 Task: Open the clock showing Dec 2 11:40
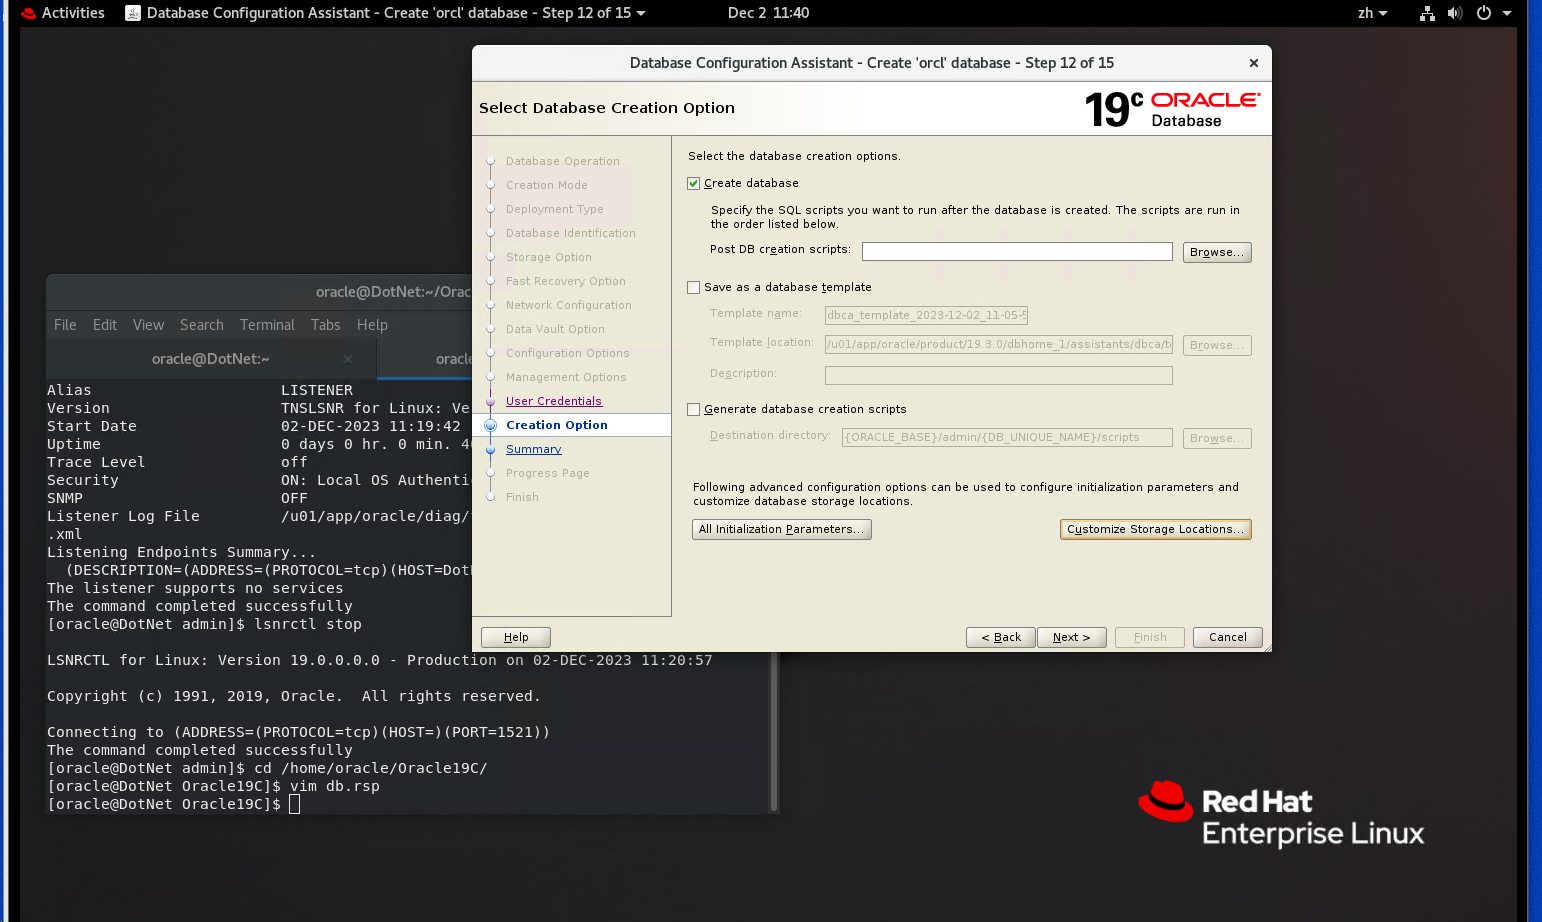[x=768, y=13]
